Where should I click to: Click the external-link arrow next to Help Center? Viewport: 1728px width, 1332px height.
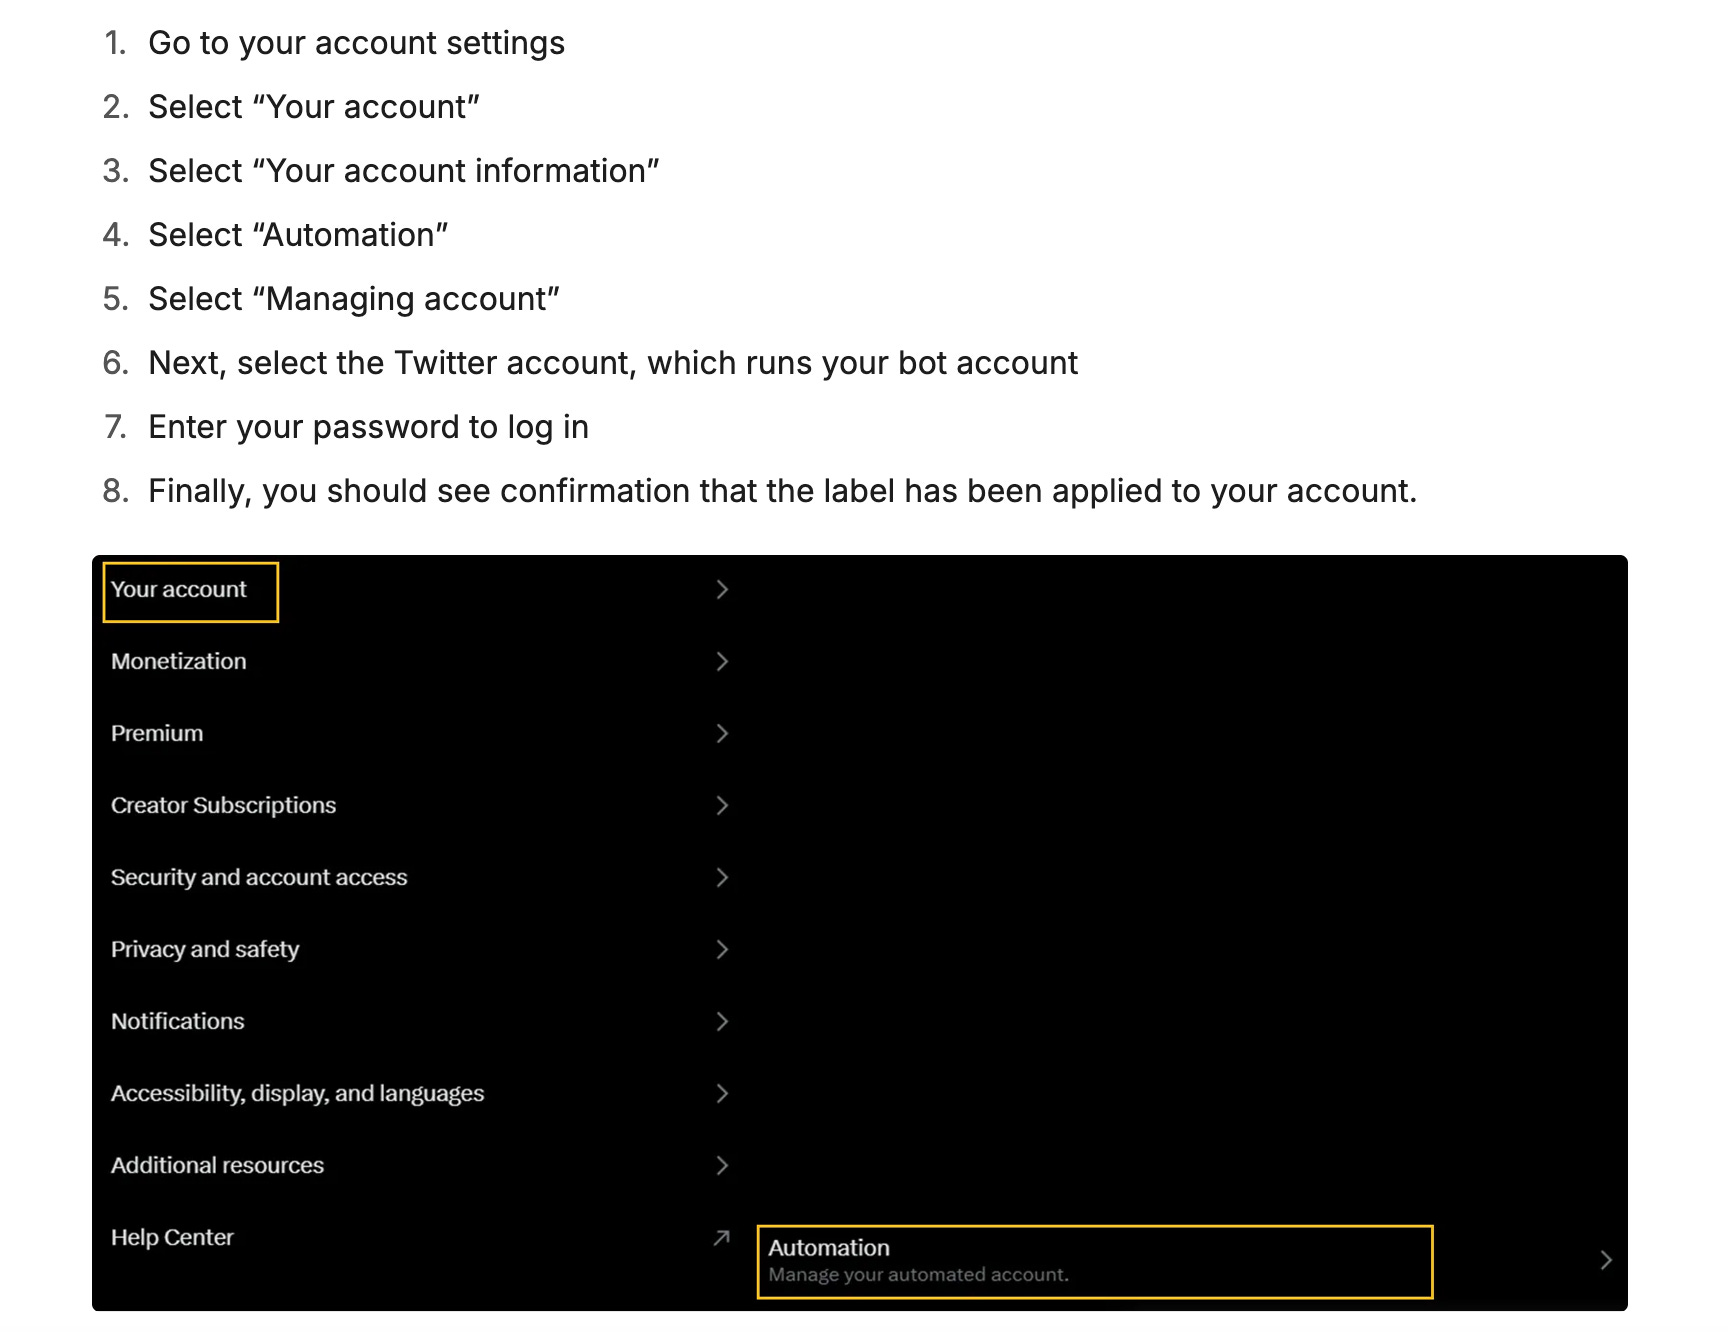click(721, 1238)
